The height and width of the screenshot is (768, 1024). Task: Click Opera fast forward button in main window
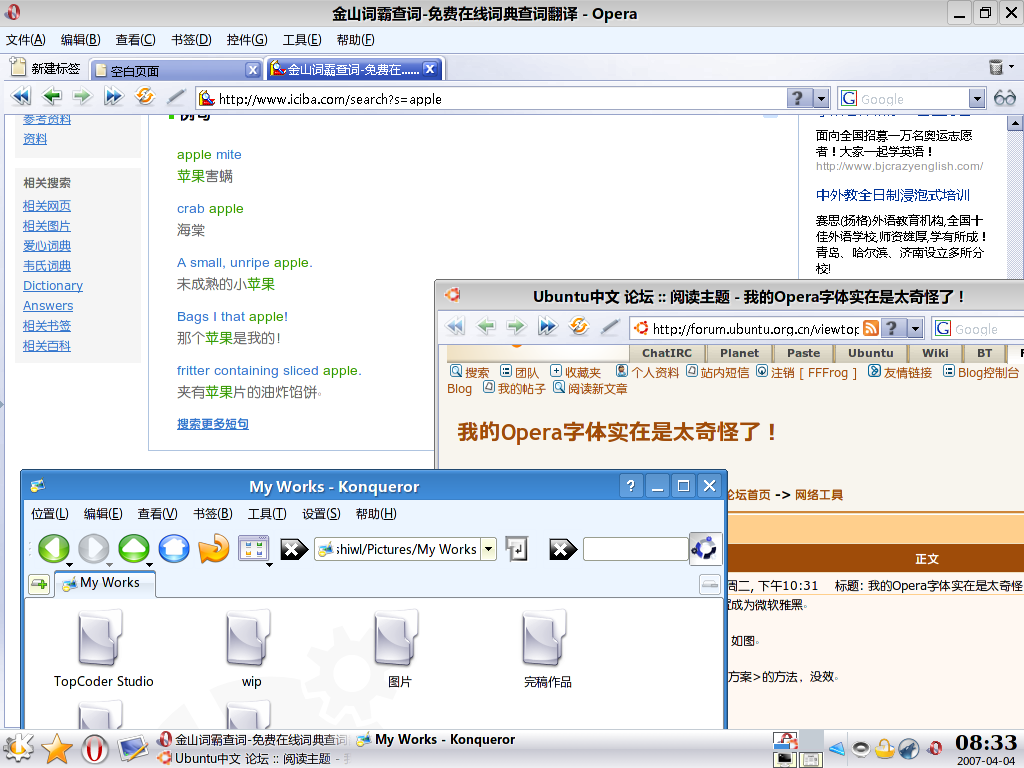(x=114, y=97)
